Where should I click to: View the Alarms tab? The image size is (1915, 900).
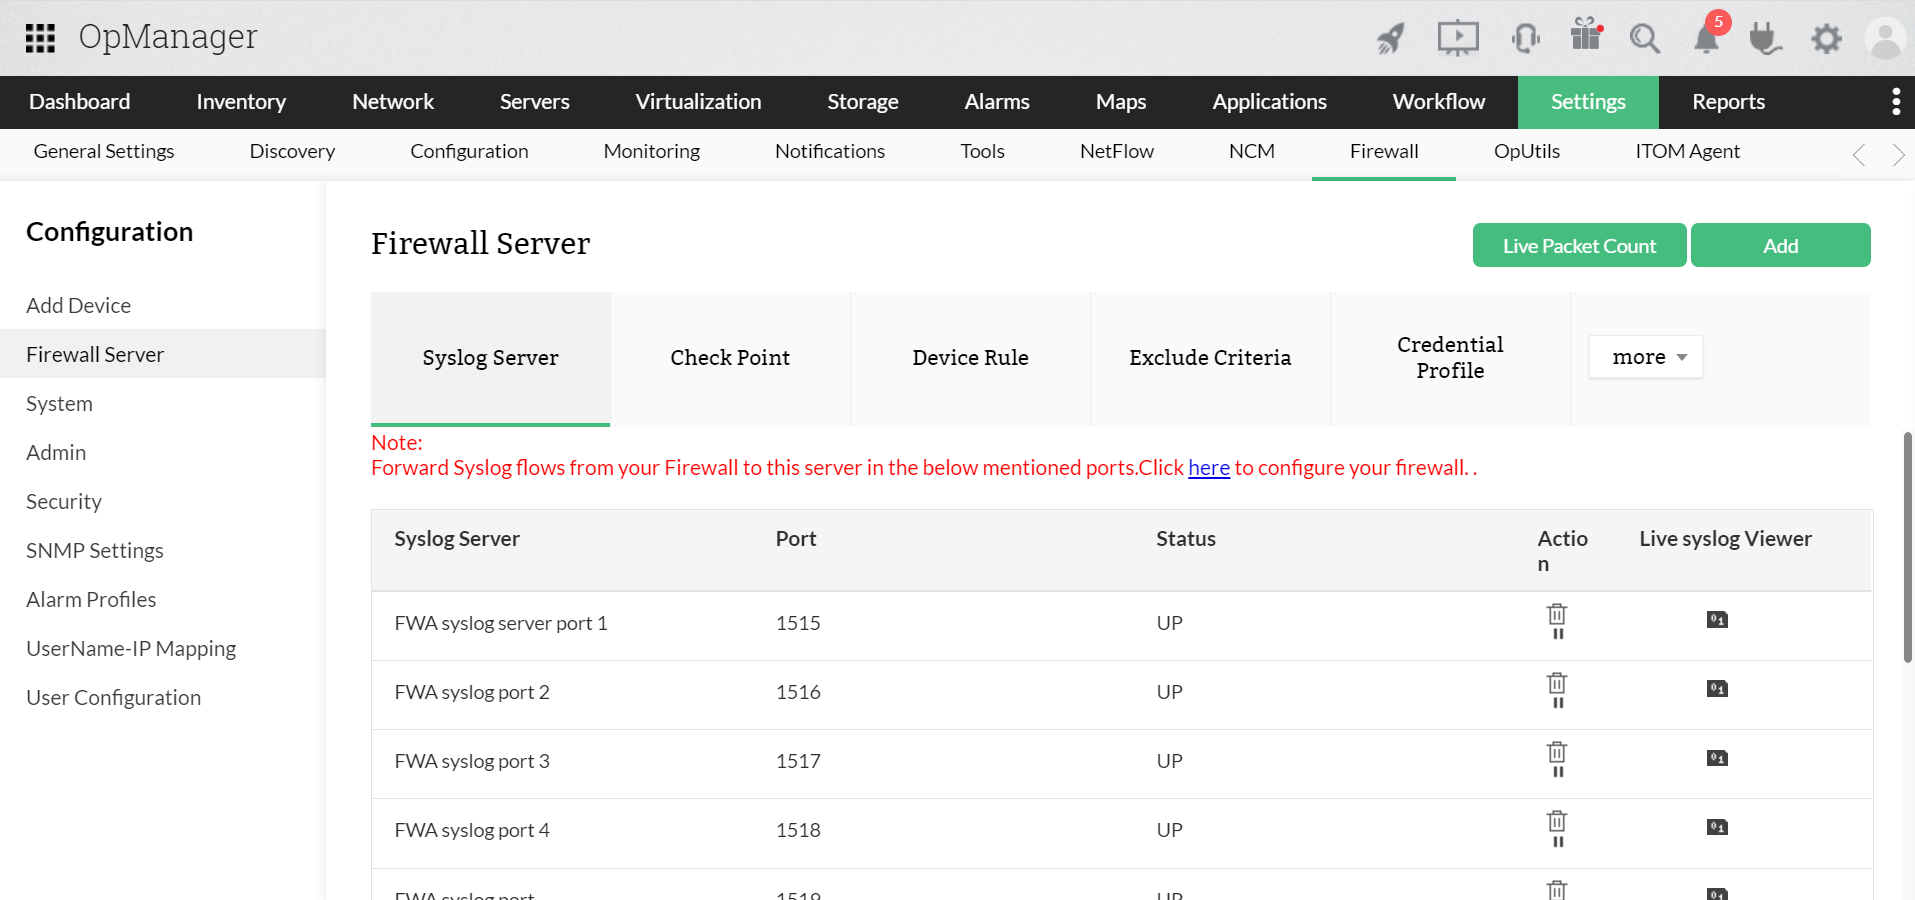pyautogui.click(x=997, y=102)
